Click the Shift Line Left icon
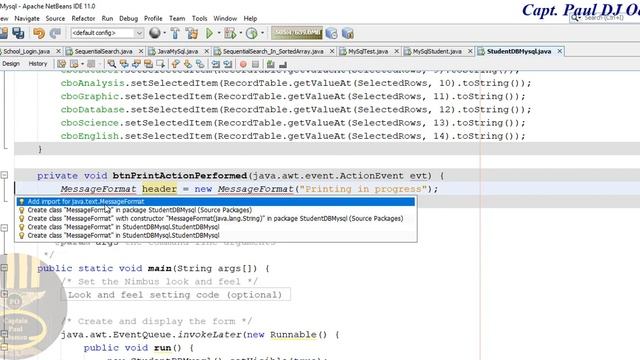Viewport: 640px width, 360px height. (216, 64)
